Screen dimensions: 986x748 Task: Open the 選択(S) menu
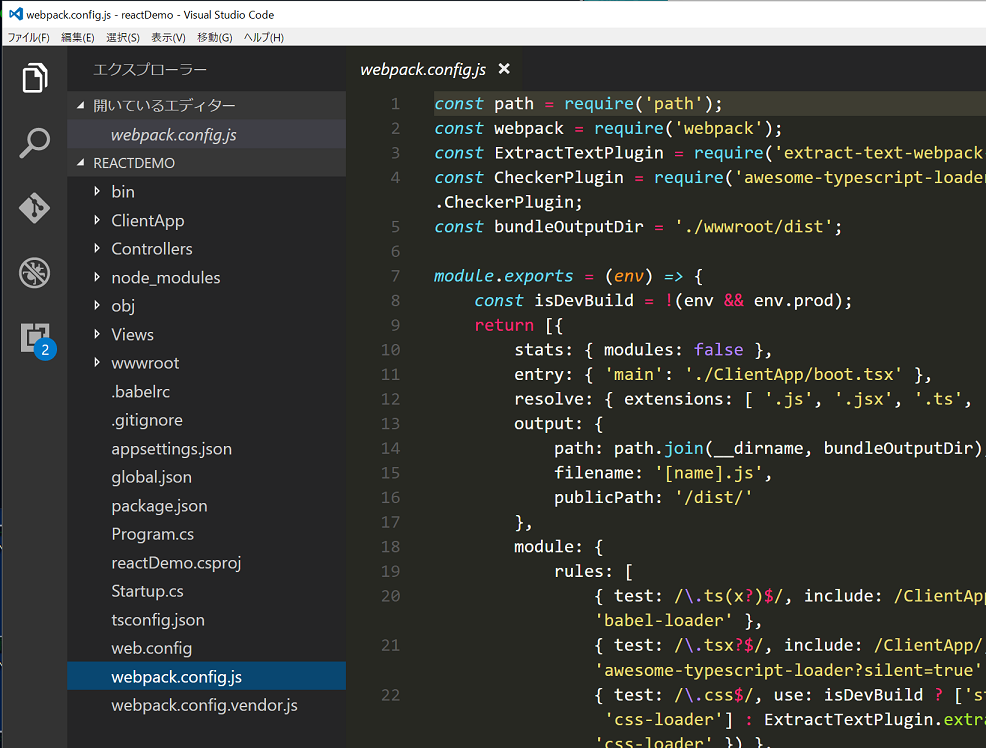coord(123,38)
